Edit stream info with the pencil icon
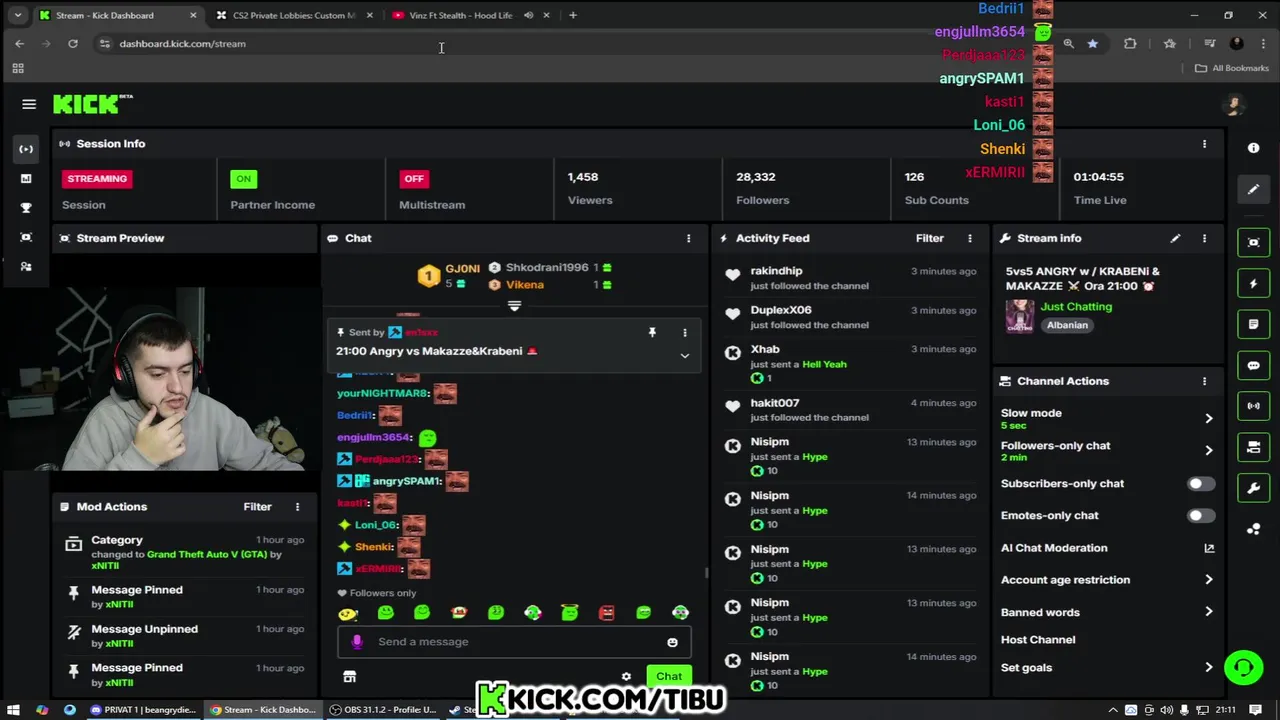The width and height of the screenshot is (1280, 720). pyautogui.click(x=1175, y=238)
